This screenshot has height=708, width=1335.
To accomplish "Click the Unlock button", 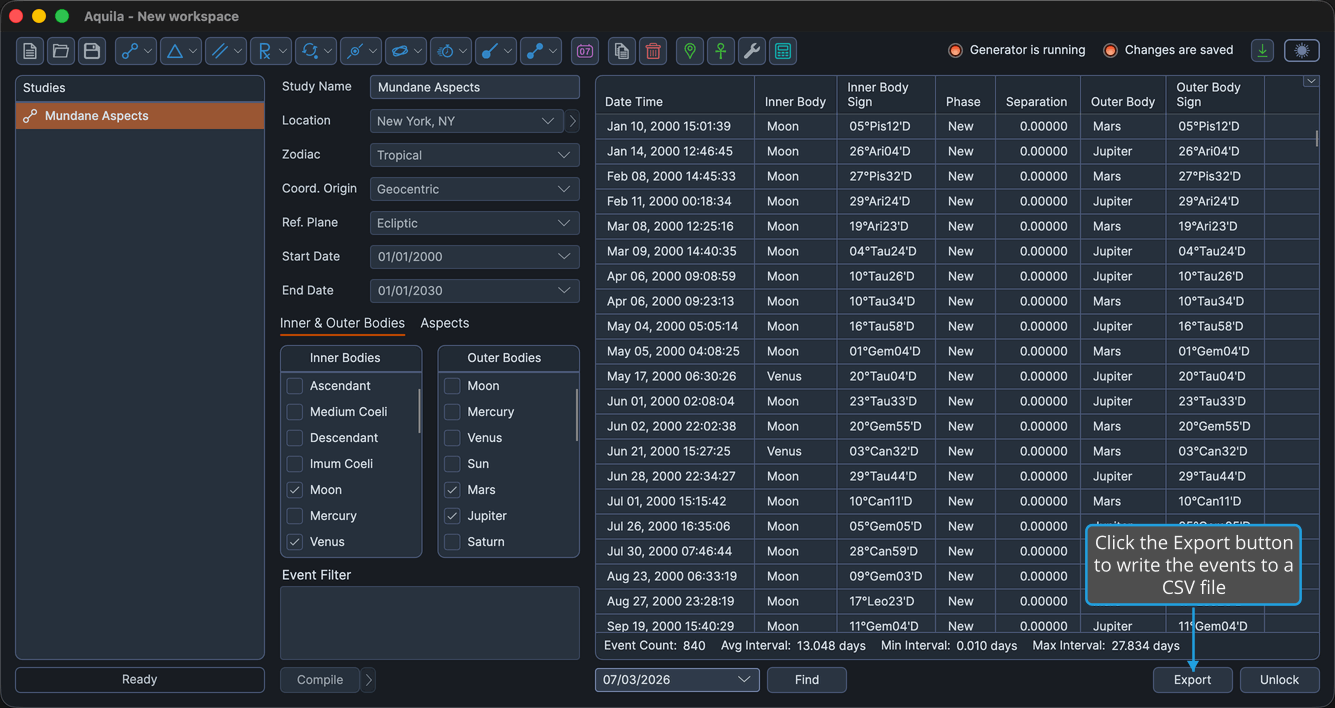I will click(1279, 680).
